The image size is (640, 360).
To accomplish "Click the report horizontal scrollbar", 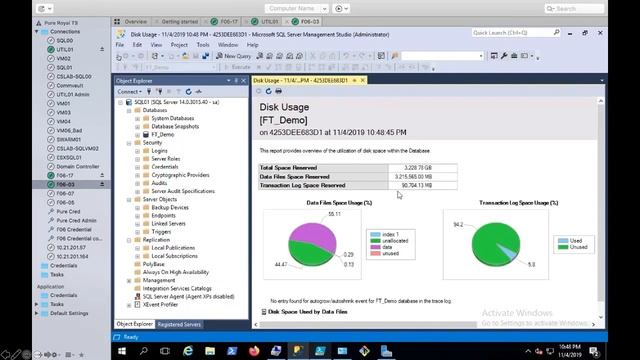I will coord(368,324).
